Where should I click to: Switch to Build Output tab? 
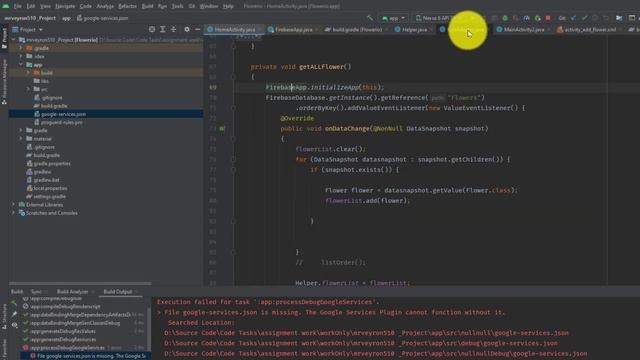pyautogui.click(x=118, y=291)
